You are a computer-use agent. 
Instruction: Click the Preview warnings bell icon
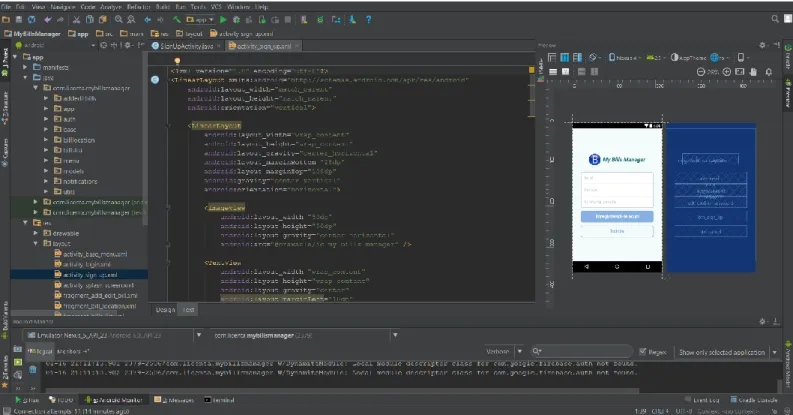769,72
